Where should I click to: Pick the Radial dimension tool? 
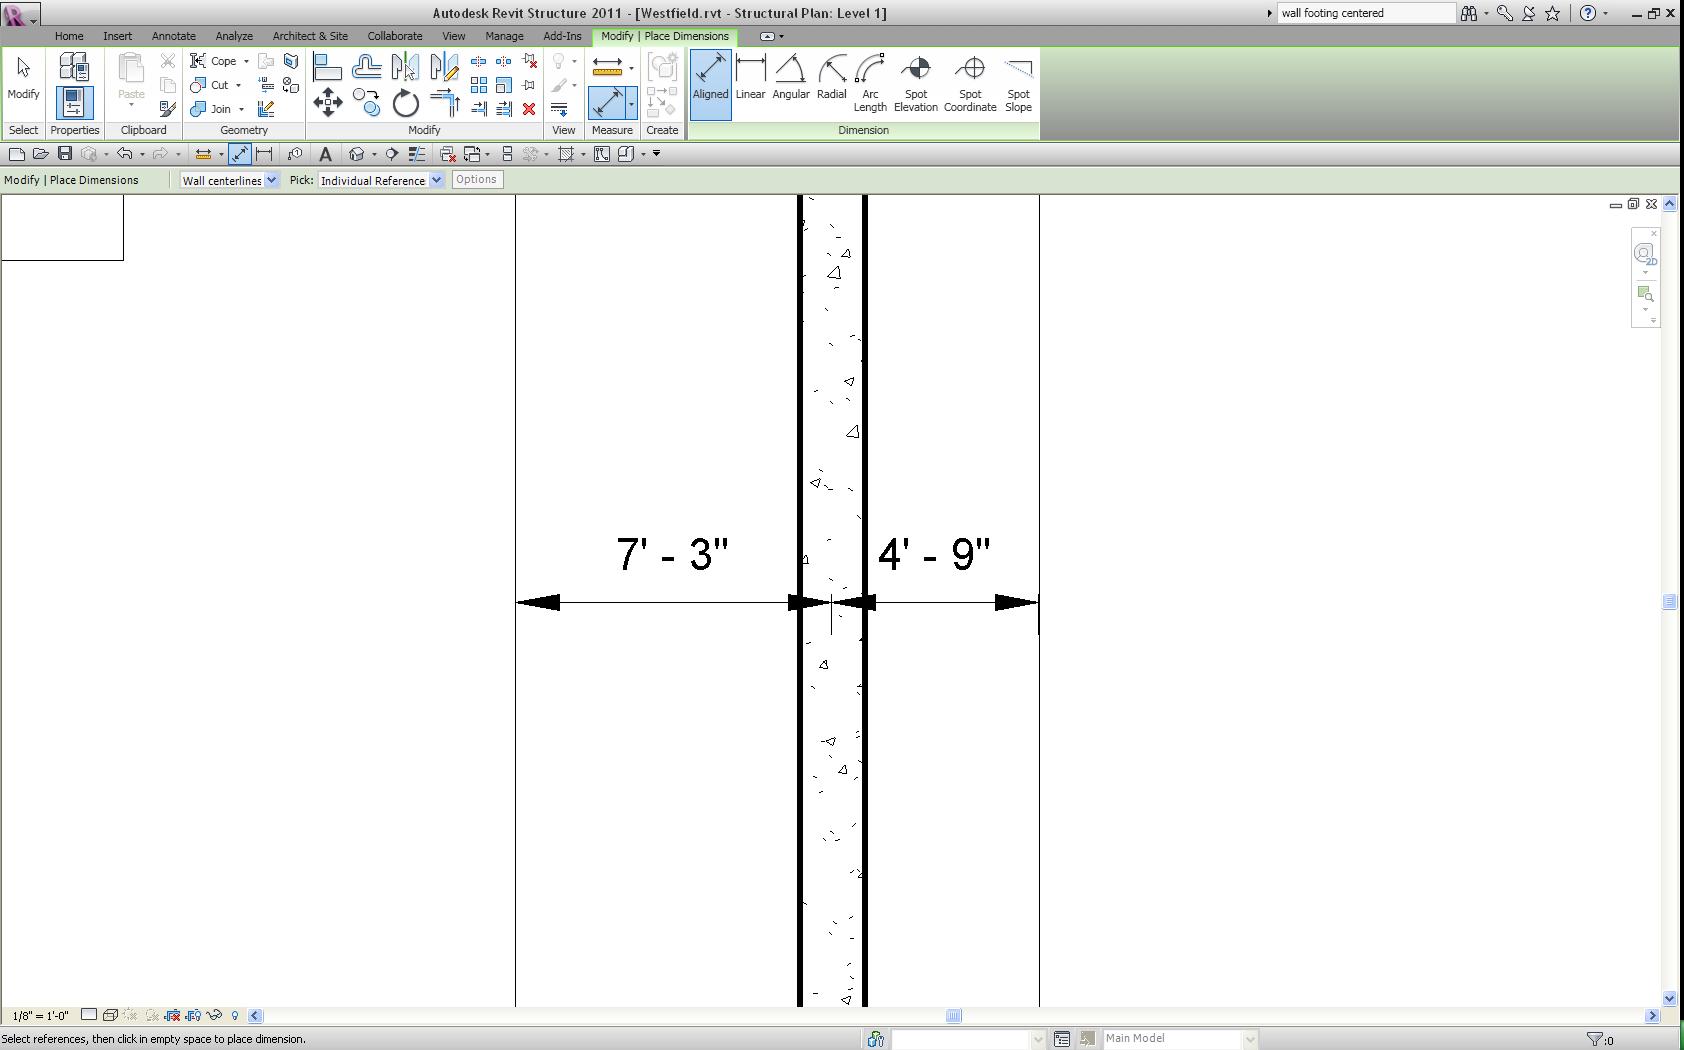(831, 79)
